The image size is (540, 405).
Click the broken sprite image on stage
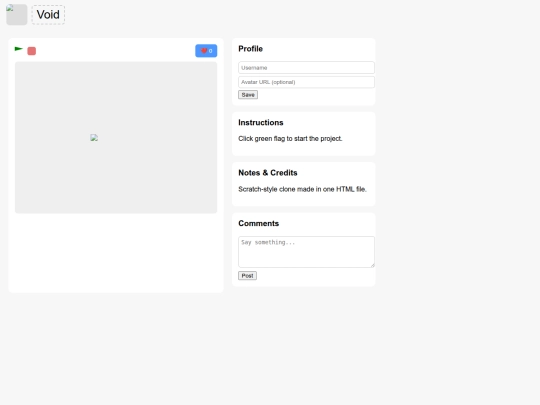click(x=94, y=138)
